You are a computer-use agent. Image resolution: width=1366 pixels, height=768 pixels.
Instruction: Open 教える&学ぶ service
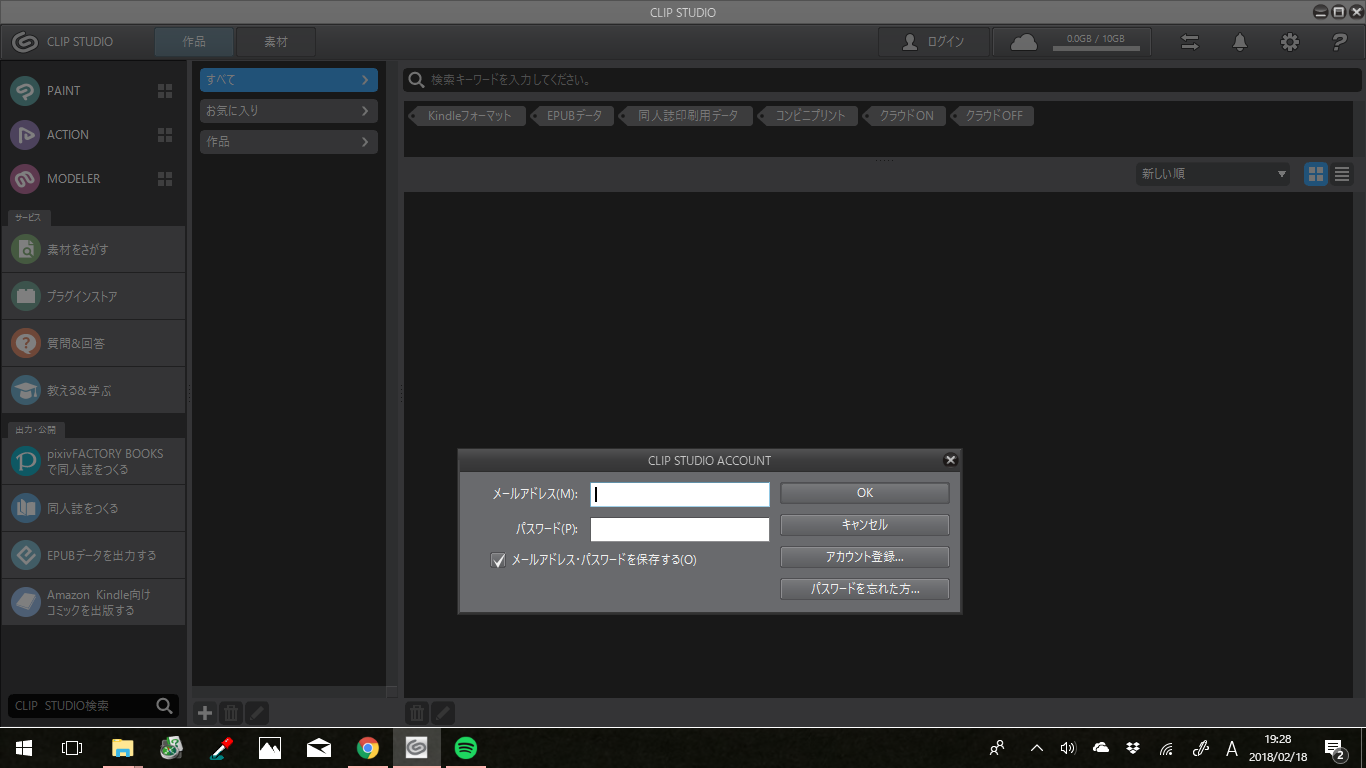tap(94, 390)
